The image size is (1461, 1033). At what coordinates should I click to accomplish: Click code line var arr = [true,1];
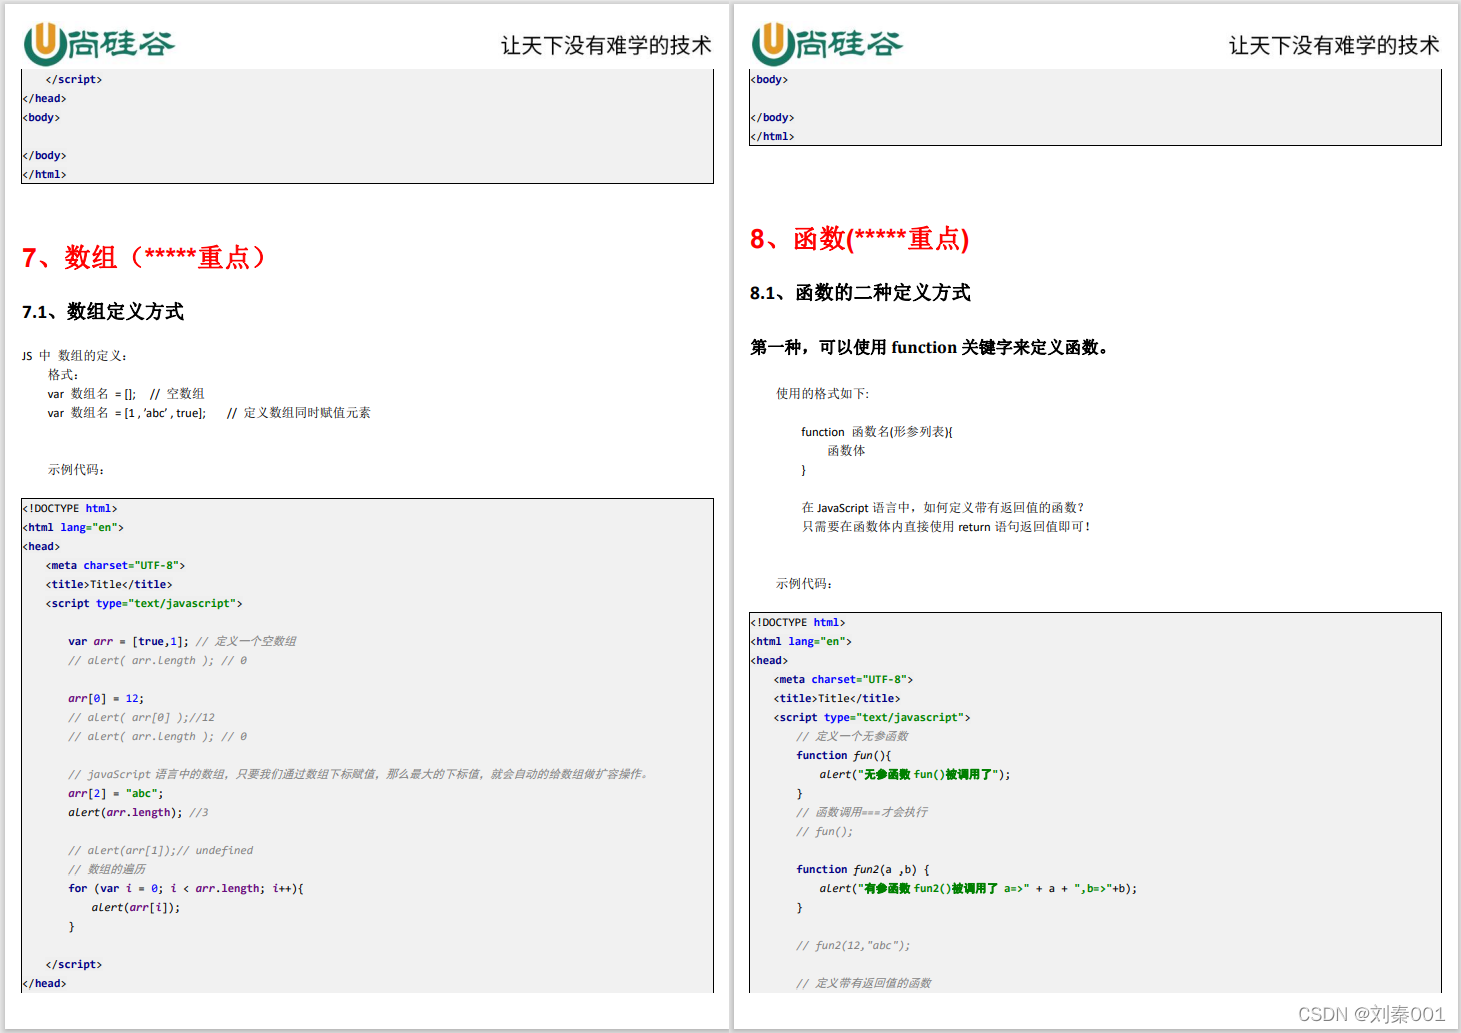coord(128,642)
